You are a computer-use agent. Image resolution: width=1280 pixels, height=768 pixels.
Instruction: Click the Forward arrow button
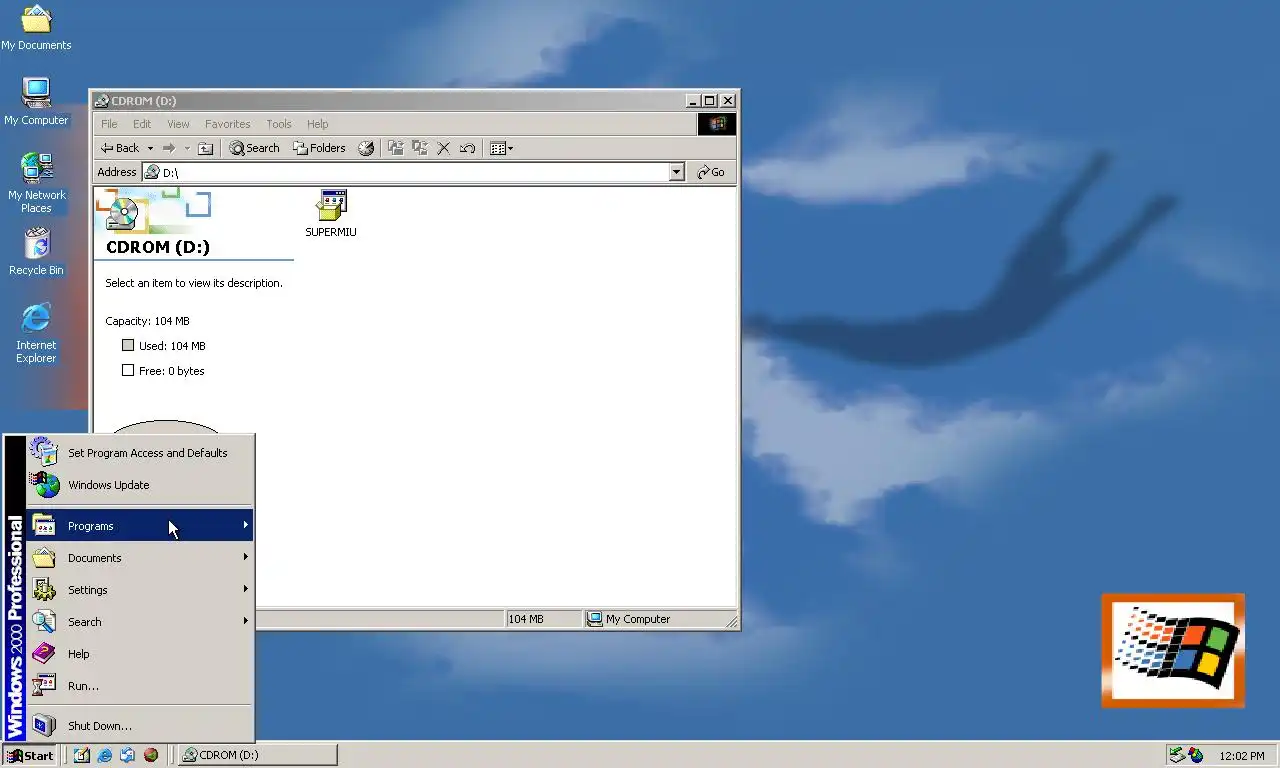tap(169, 148)
